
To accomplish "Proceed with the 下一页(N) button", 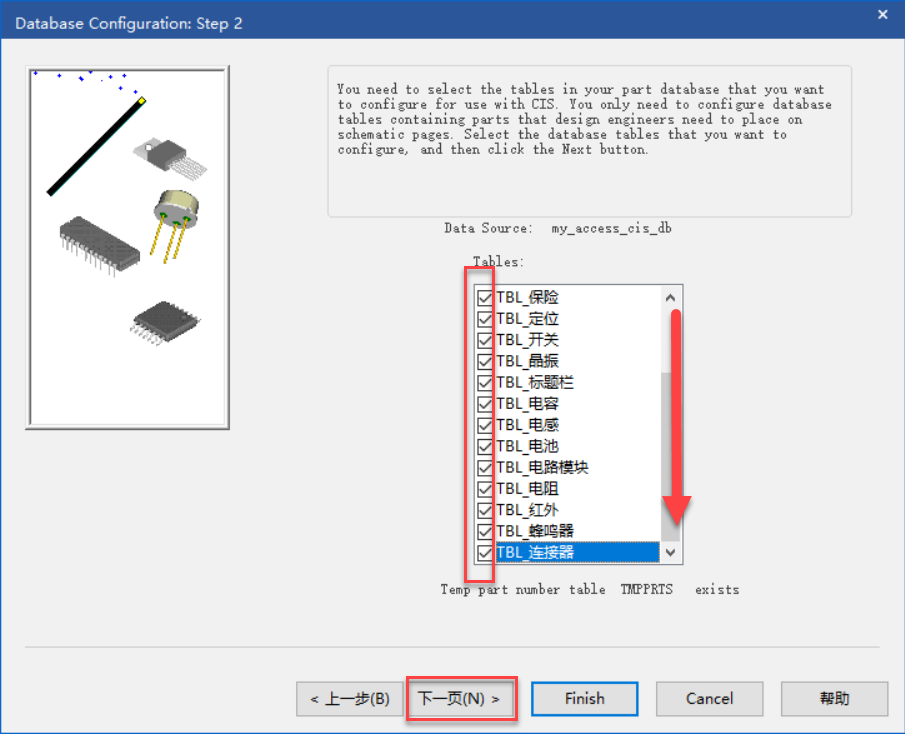I will pos(459,699).
